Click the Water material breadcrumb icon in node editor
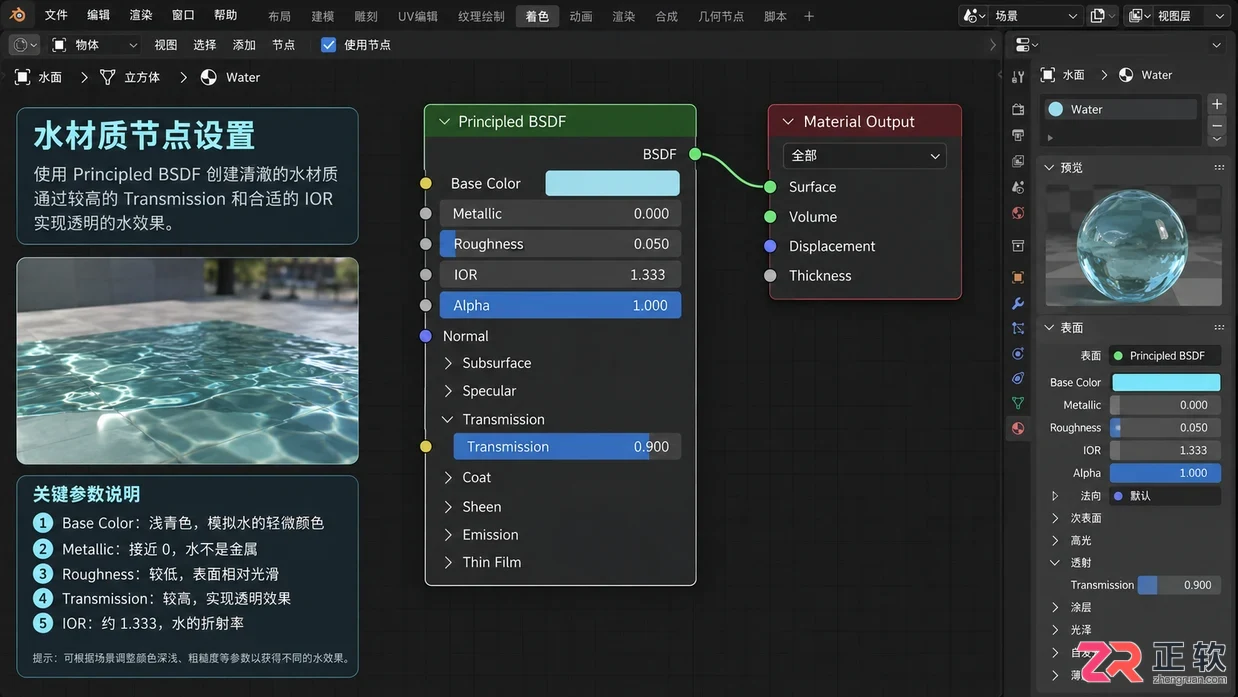 click(x=209, y=77)
